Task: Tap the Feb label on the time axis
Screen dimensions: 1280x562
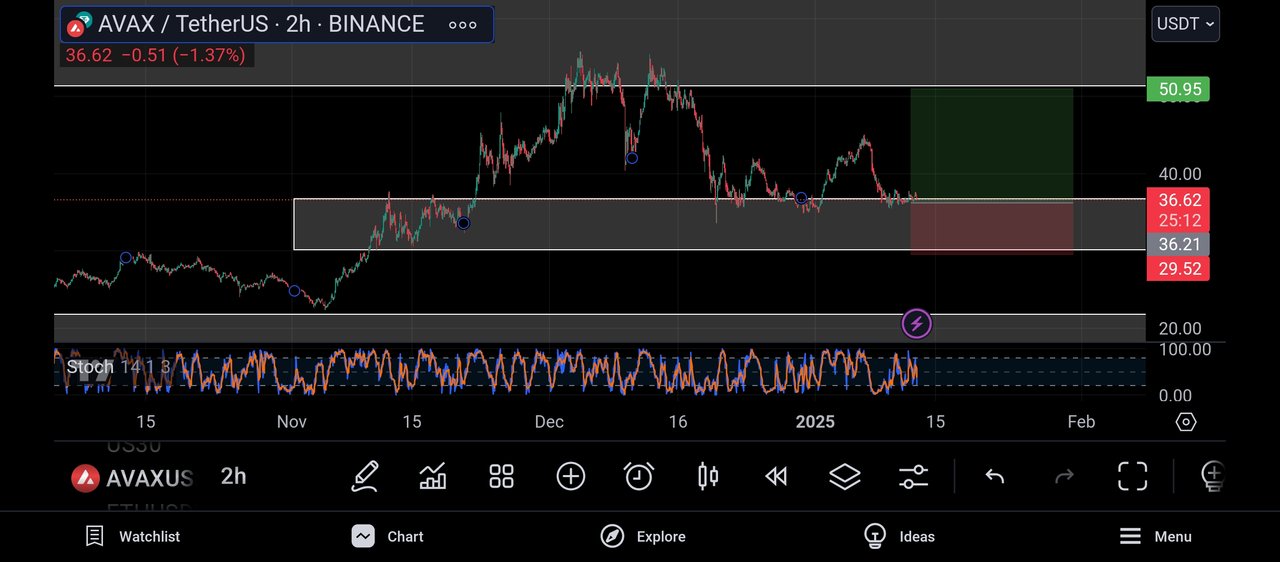Action: pyautogui.click(x=1081, y=422)
